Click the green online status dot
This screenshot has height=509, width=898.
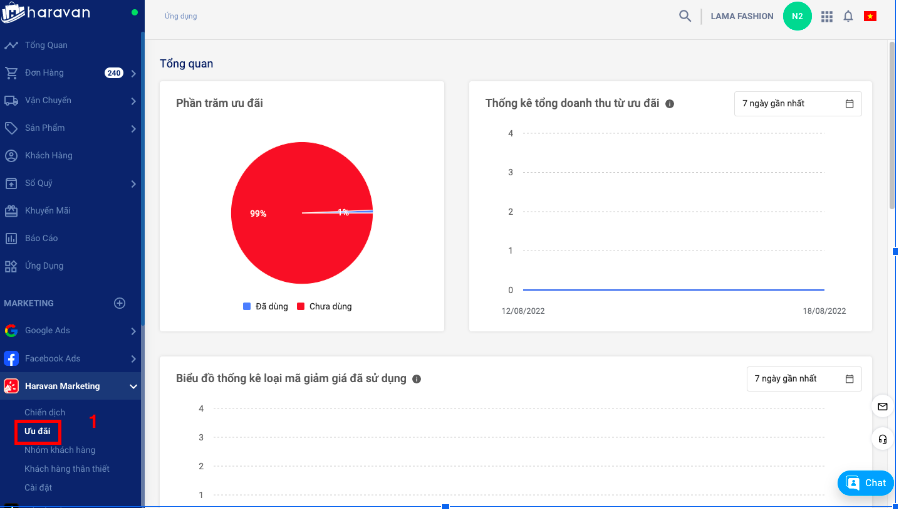135,12
